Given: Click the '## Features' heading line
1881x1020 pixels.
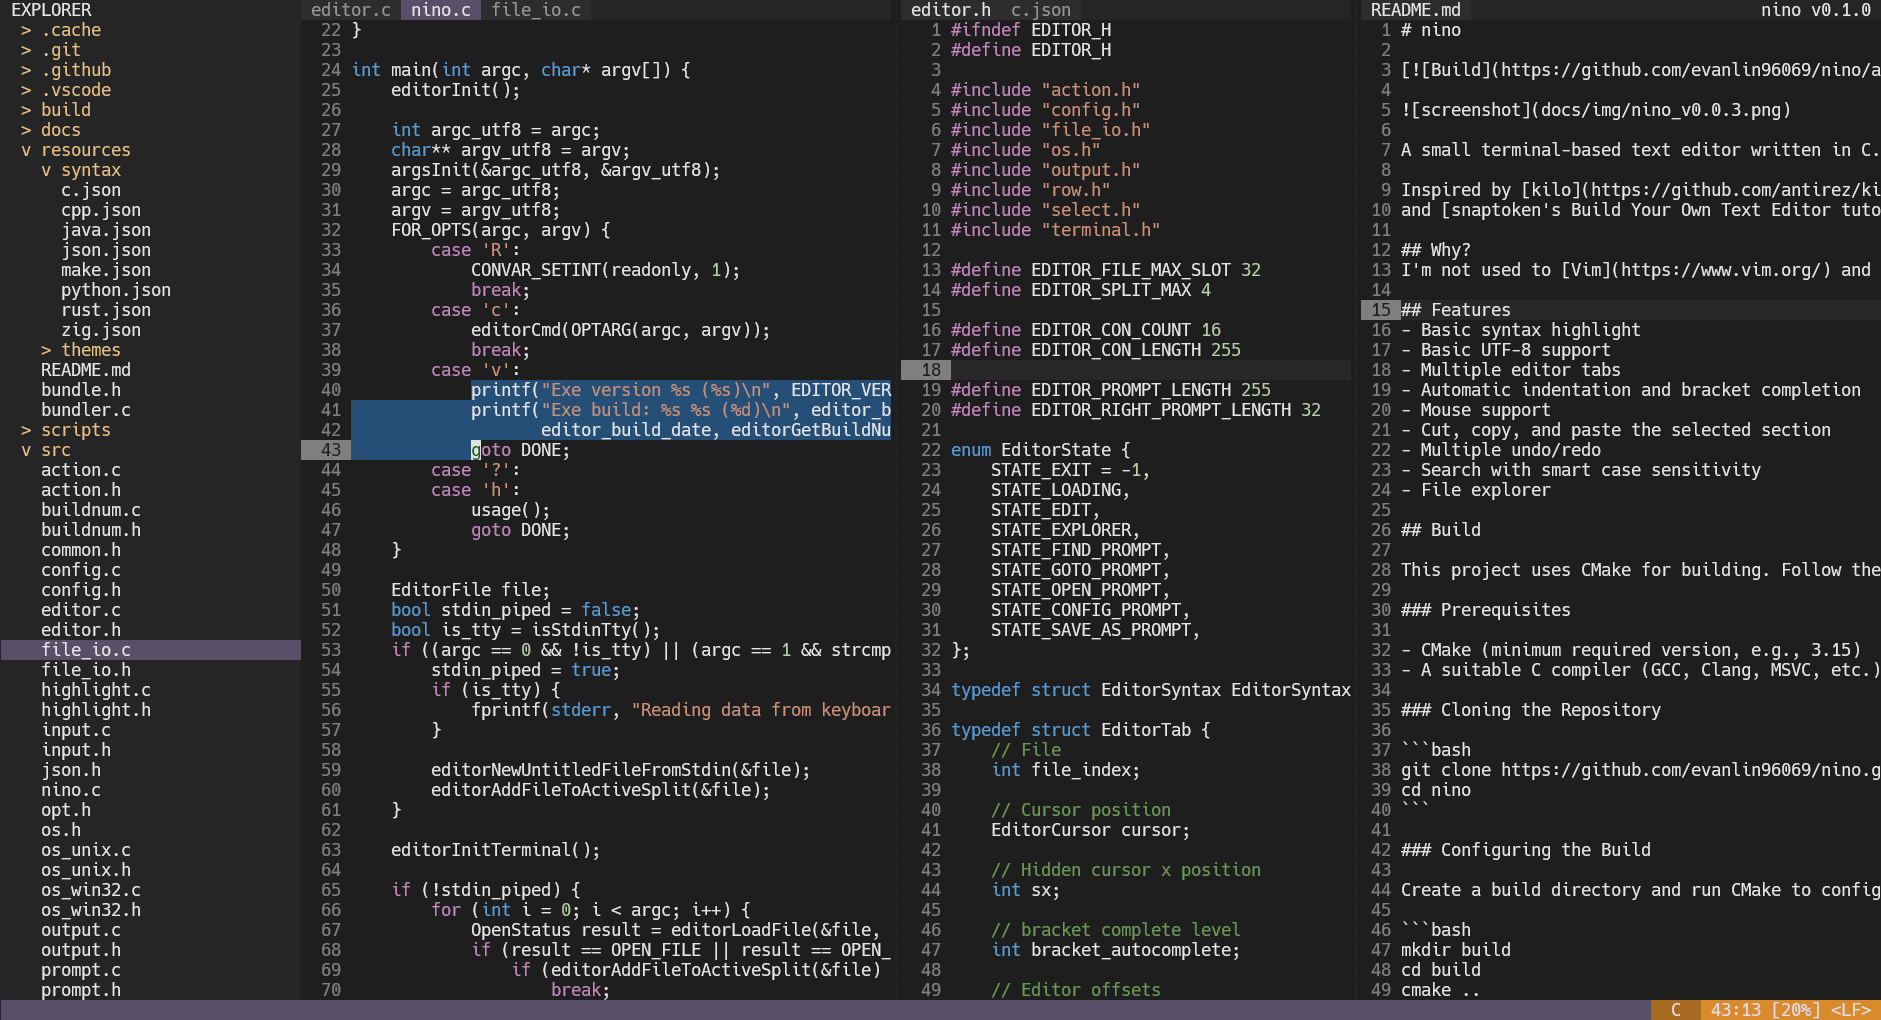Looking at the screenshot, I should 1456,310.
